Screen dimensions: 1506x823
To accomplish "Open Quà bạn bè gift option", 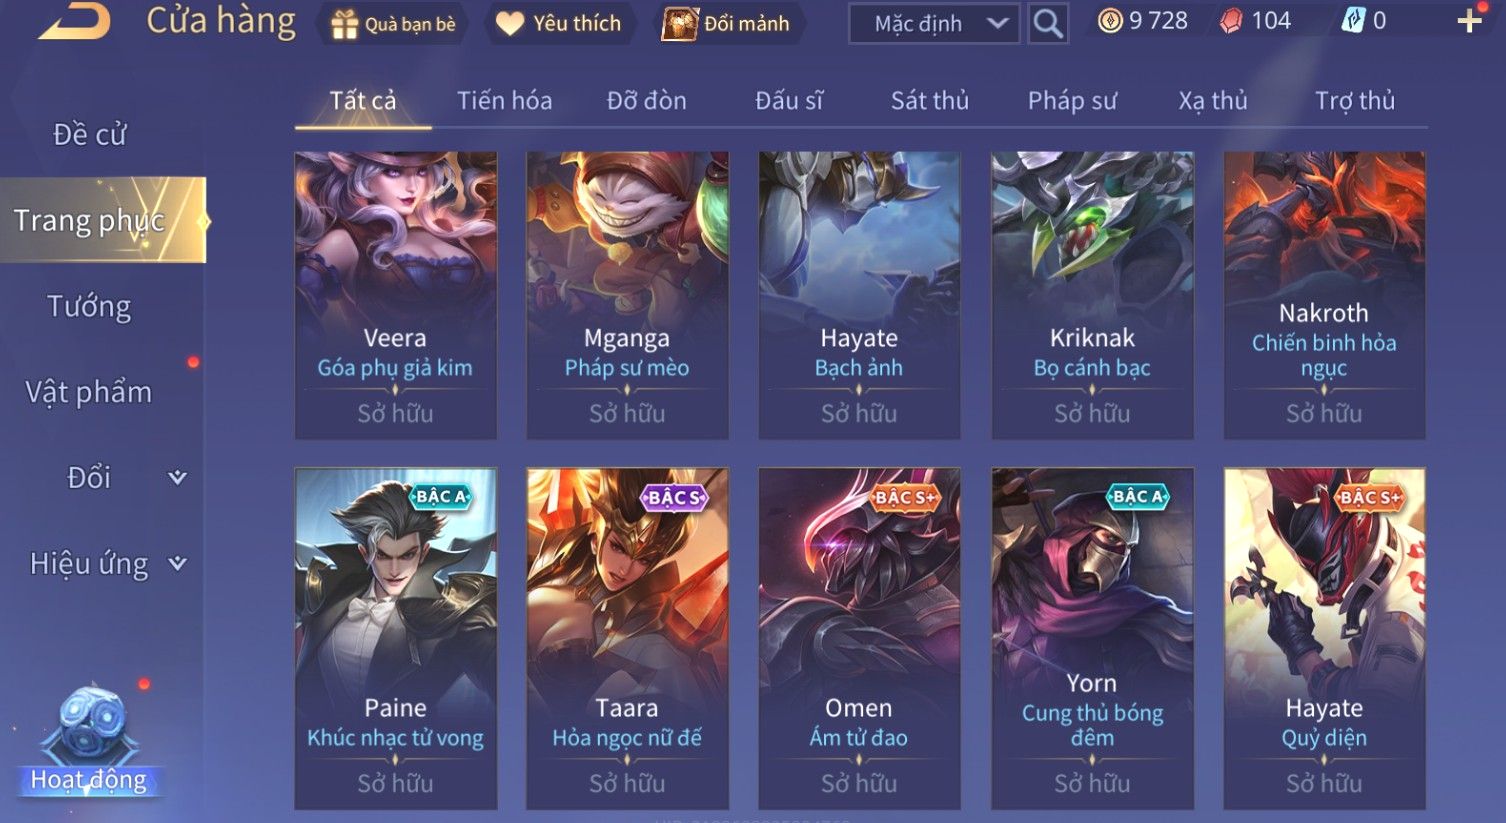I will [x=394, y=24].
